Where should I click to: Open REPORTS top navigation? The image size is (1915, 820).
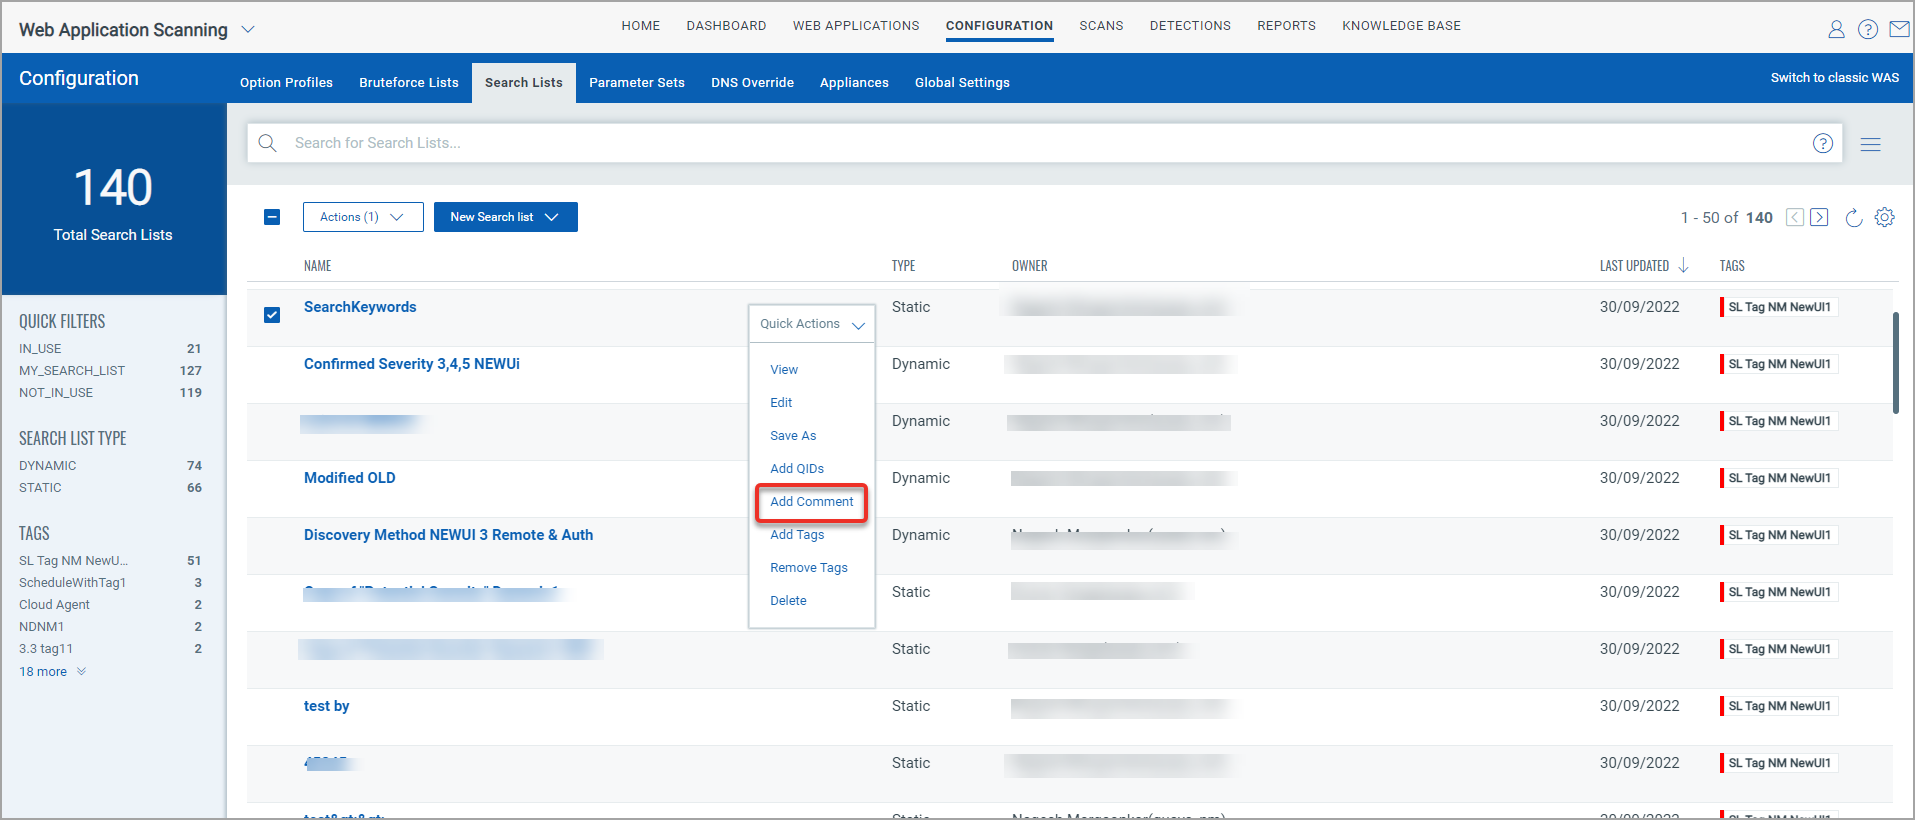click(x=1286, y=26)
